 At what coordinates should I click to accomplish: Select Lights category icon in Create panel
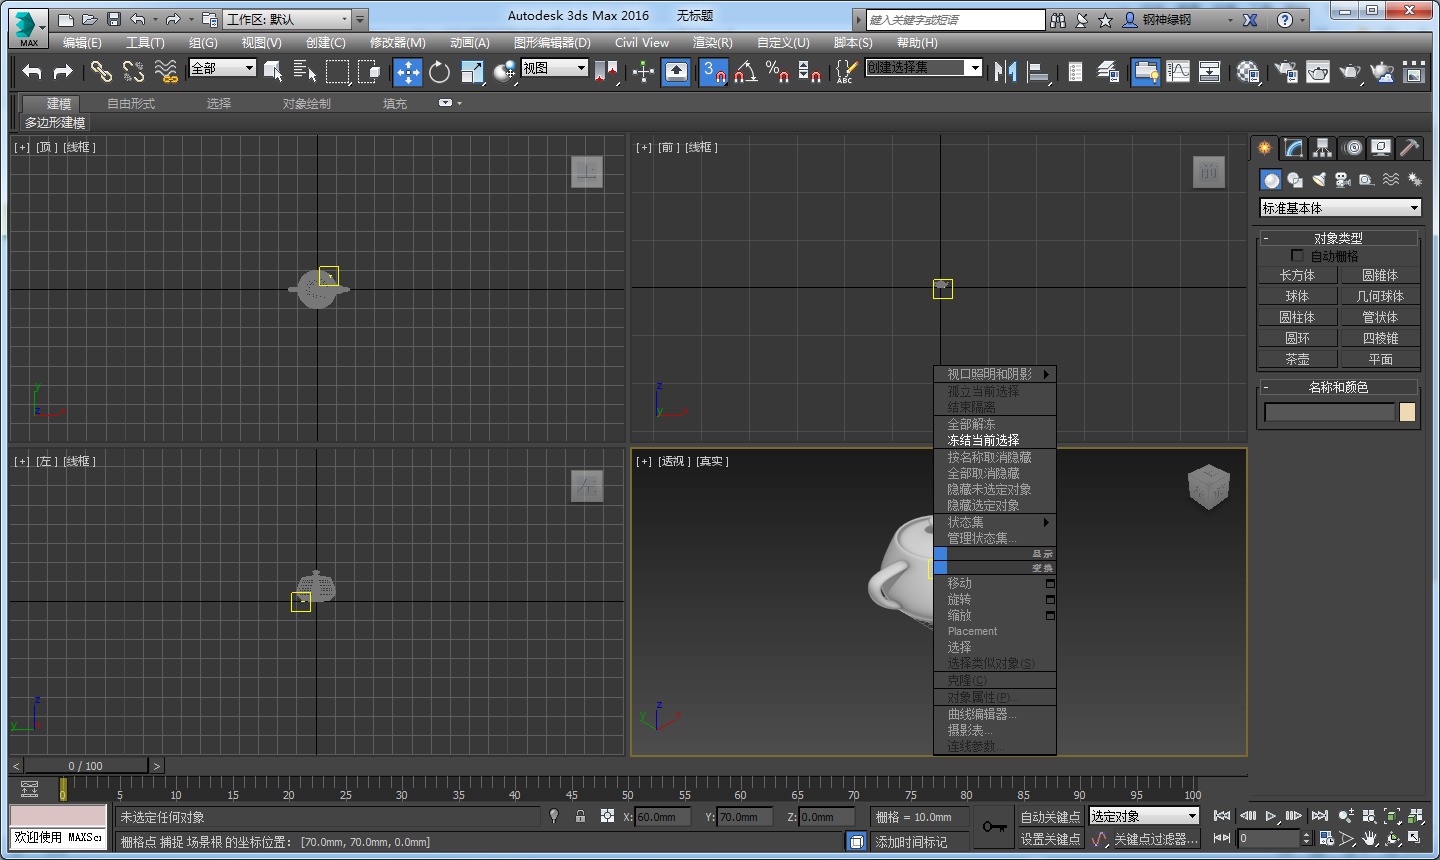[1319, 179]
